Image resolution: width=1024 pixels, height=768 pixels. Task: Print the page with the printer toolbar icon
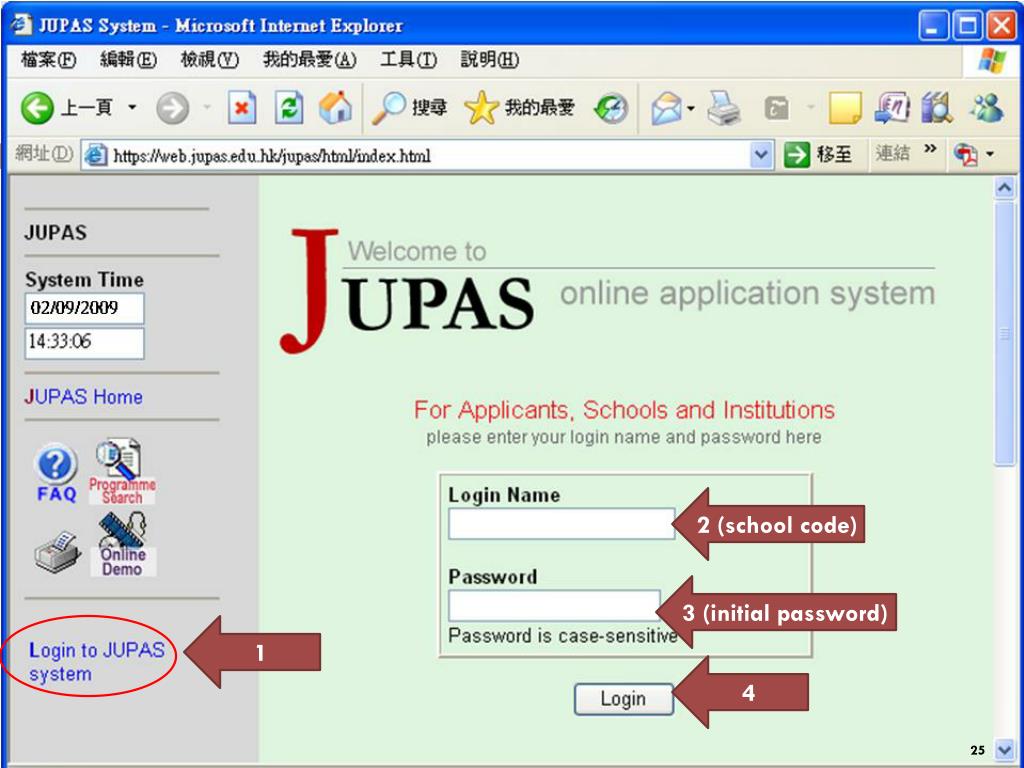tap(724, 108)
